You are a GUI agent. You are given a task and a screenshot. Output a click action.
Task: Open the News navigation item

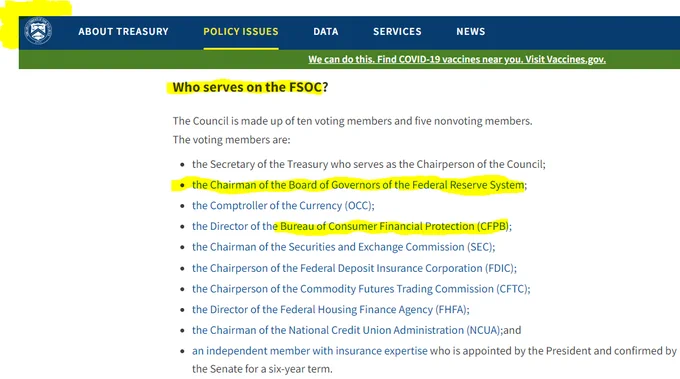(471, 32)
